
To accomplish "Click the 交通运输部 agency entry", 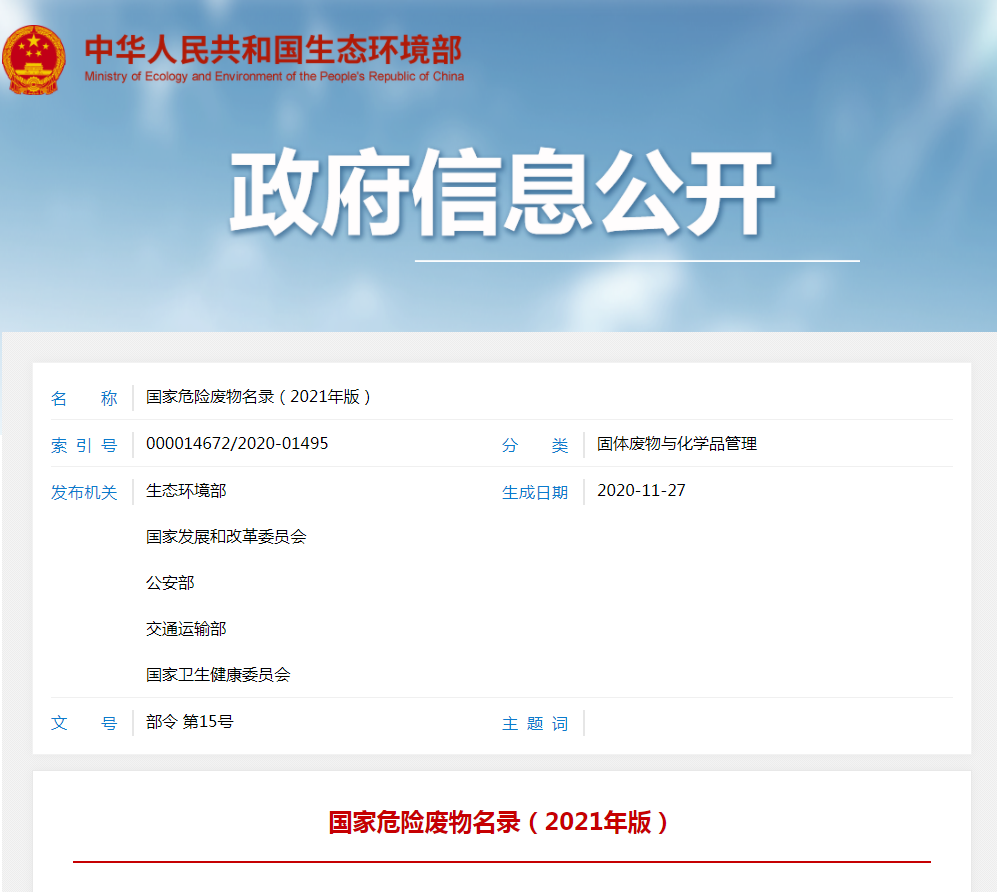I will coord(186,629).
